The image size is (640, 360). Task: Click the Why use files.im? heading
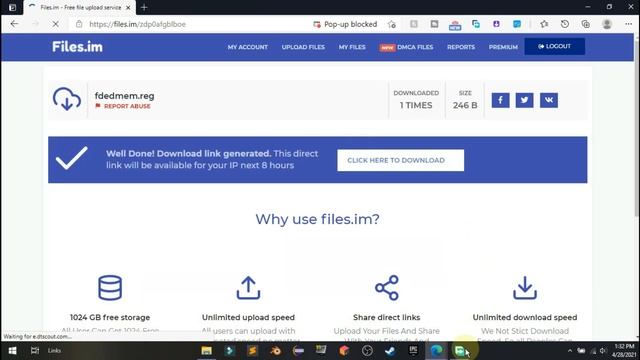318,219
